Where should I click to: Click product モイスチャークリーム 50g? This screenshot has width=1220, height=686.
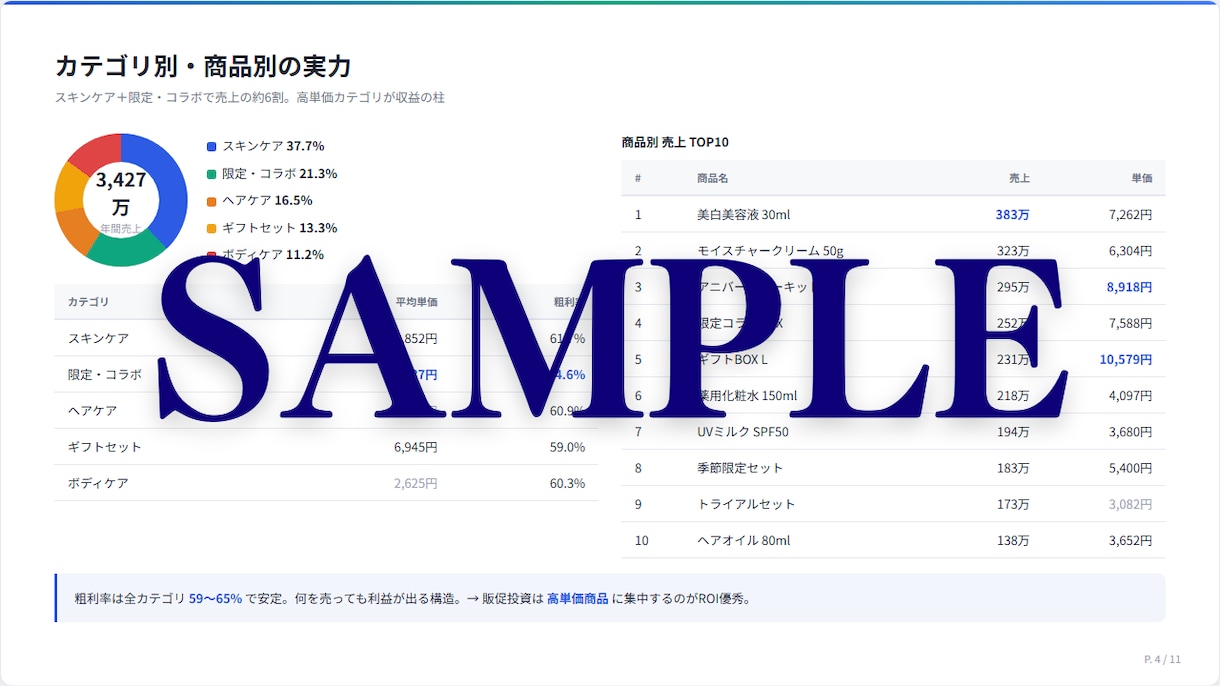770,251
